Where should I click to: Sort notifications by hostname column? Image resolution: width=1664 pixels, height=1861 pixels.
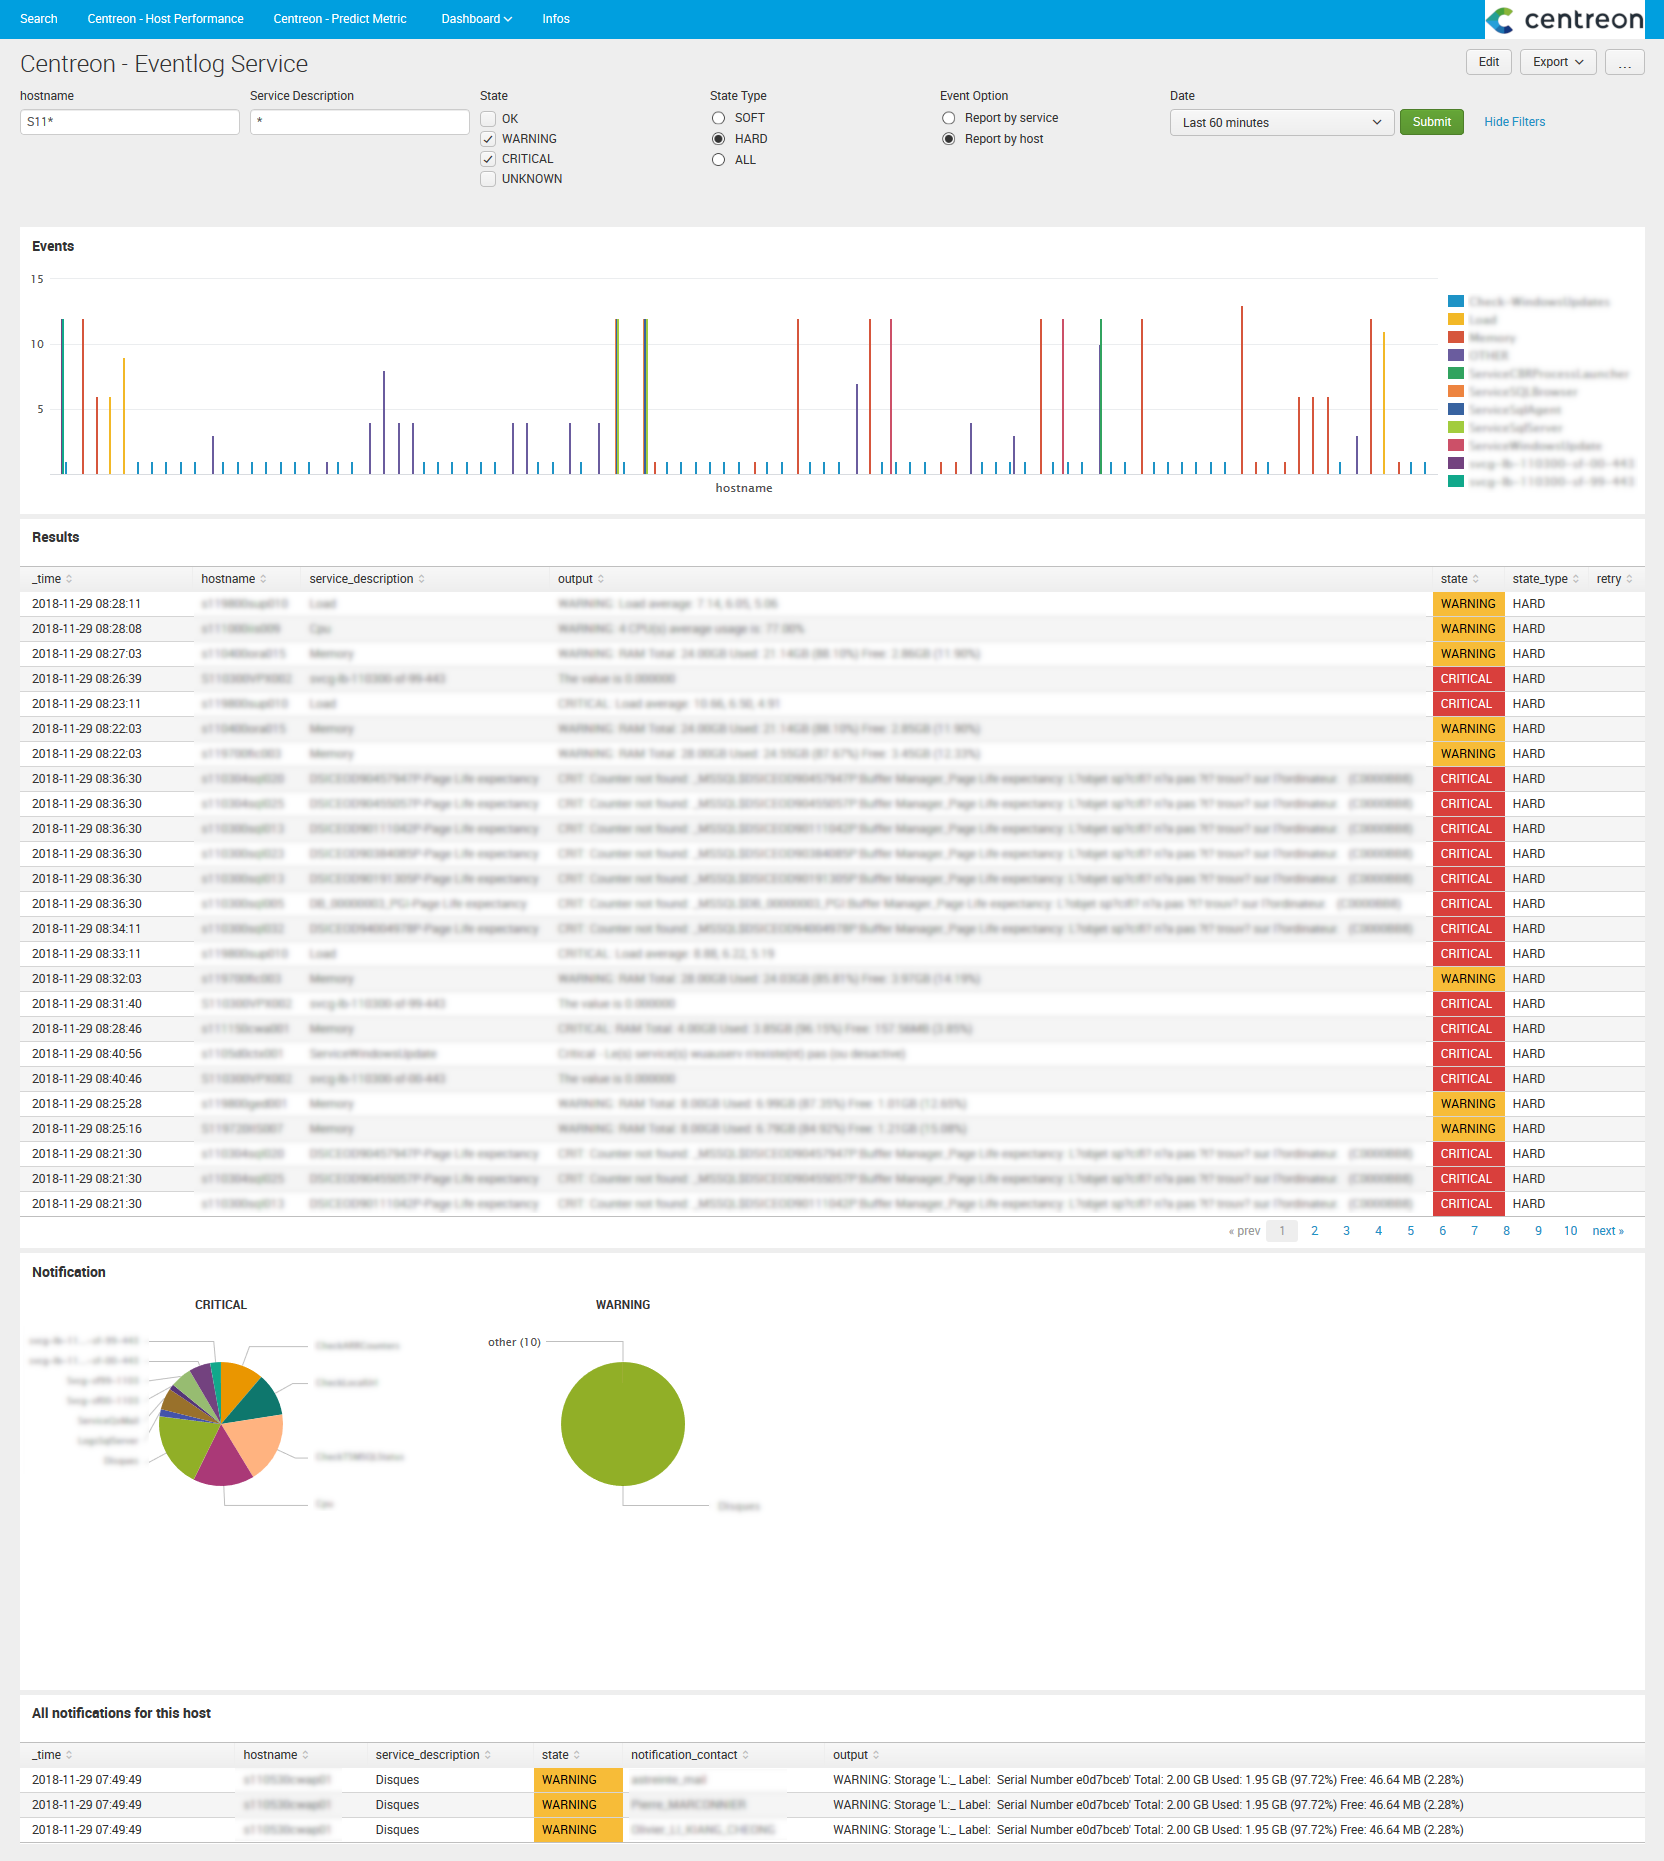(276, 1755)
